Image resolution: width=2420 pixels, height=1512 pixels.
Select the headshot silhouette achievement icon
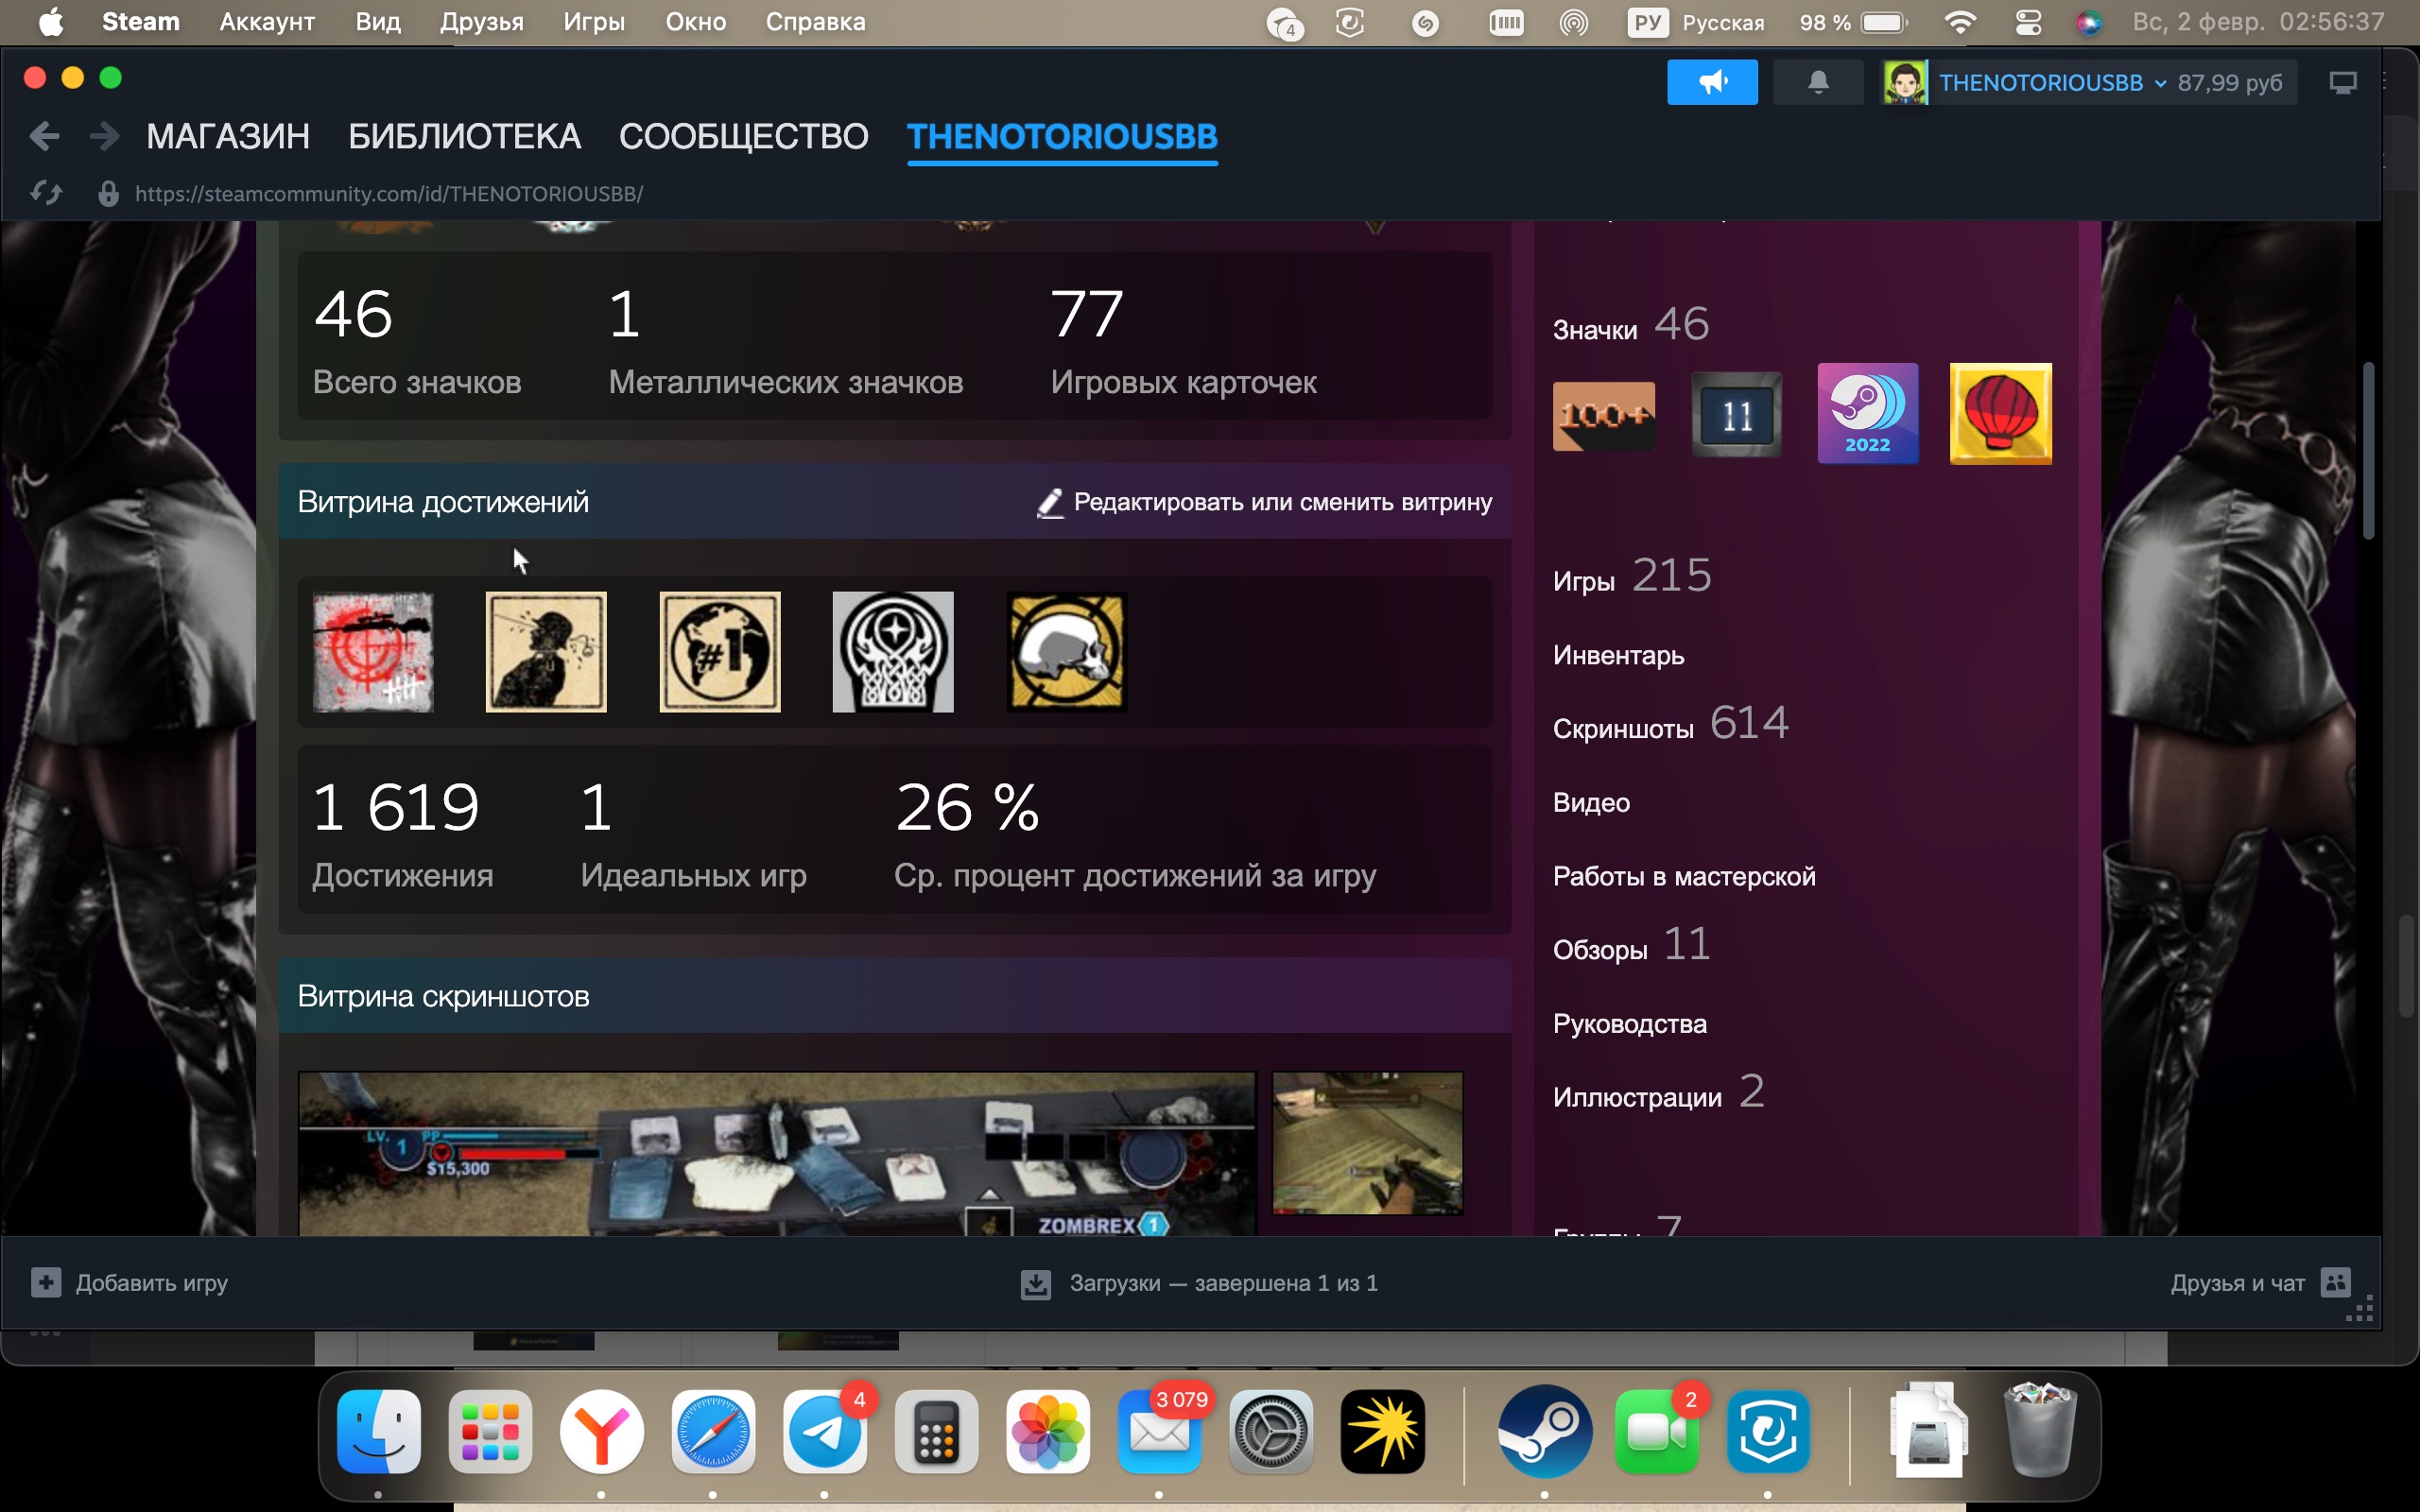[546, 652]
